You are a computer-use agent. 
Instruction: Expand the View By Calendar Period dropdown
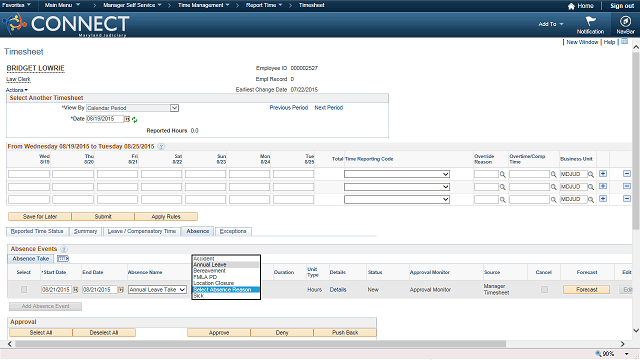pyautogui.click(x=174, y=108)
